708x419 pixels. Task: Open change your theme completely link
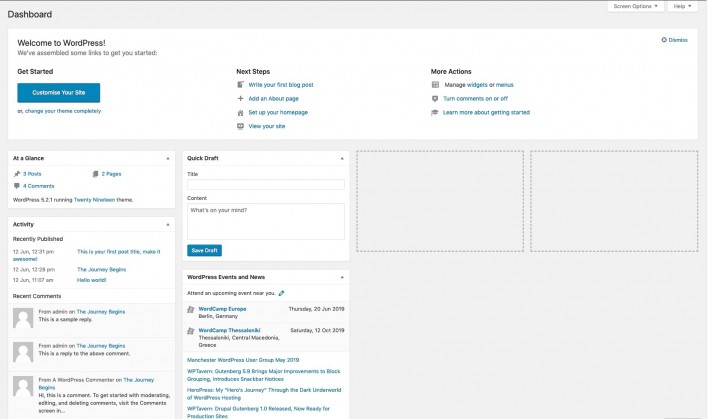click(63, 111)
